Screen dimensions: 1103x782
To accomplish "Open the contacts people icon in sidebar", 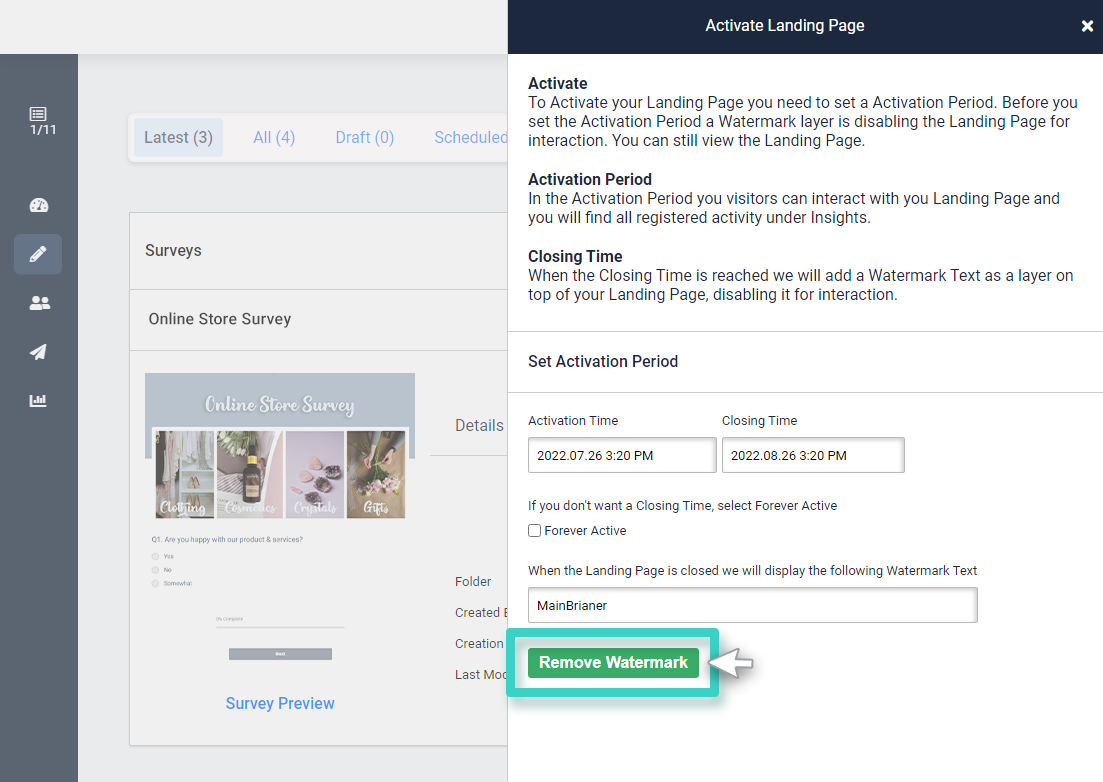I will (39, 303).
